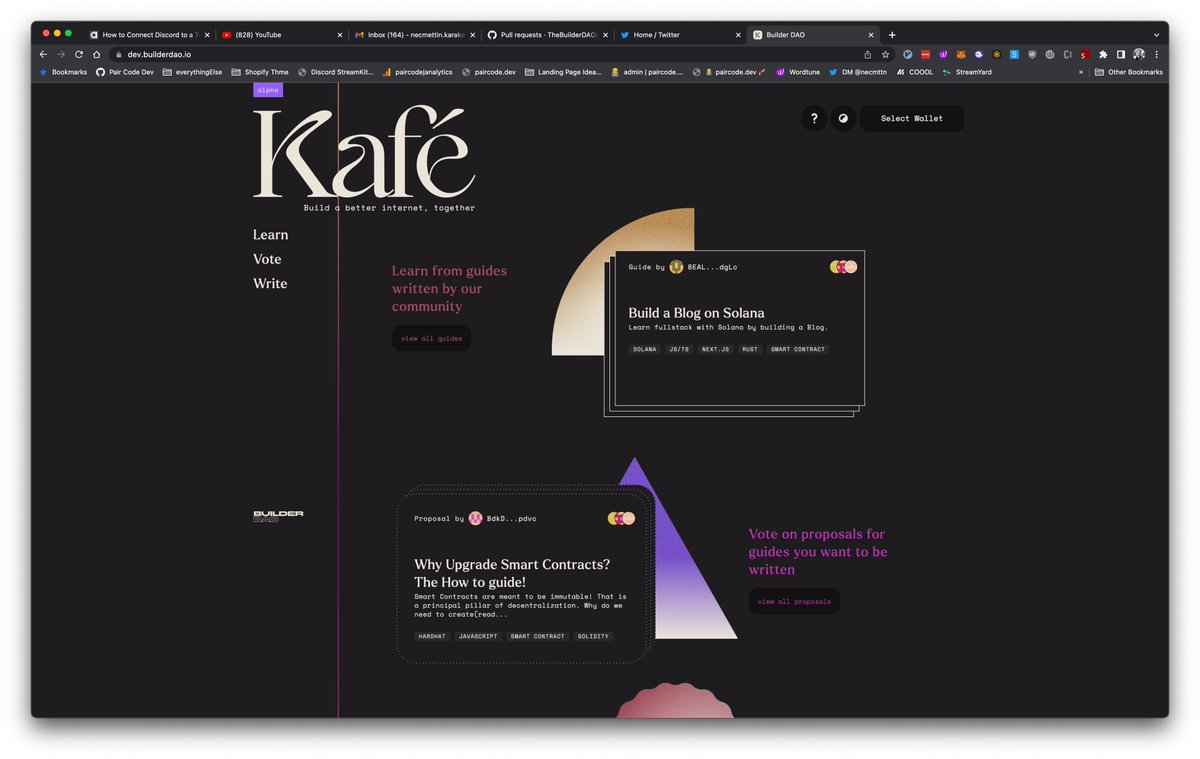Screen dimensions: 1200x759
Task: Open the Wordtune bookmark
Action: pyautogui.click(x=798, y=72)
